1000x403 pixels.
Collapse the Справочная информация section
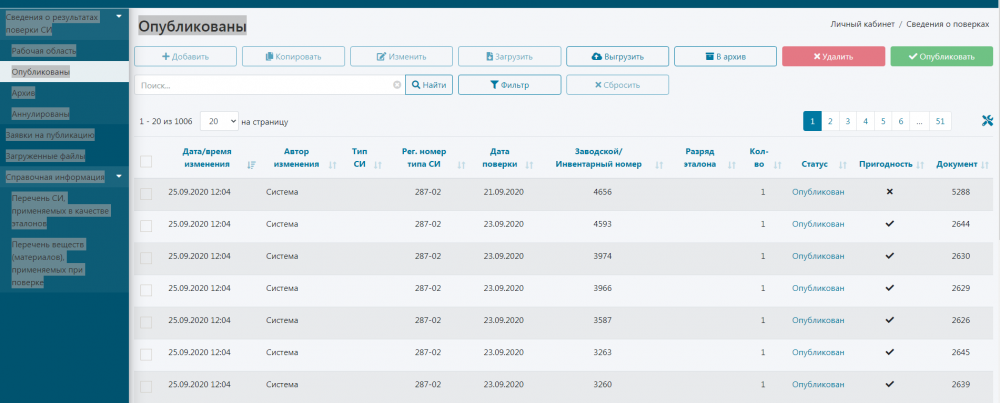119,177
